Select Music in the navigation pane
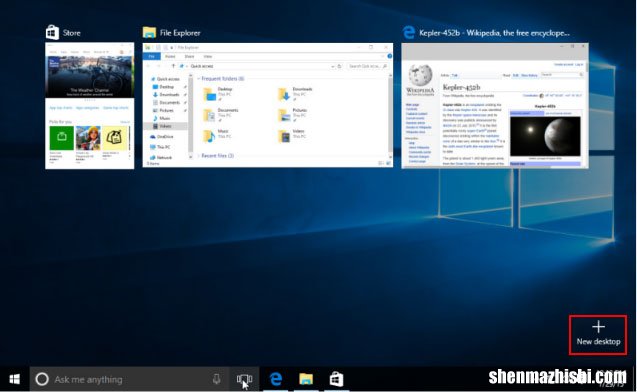 161,118
